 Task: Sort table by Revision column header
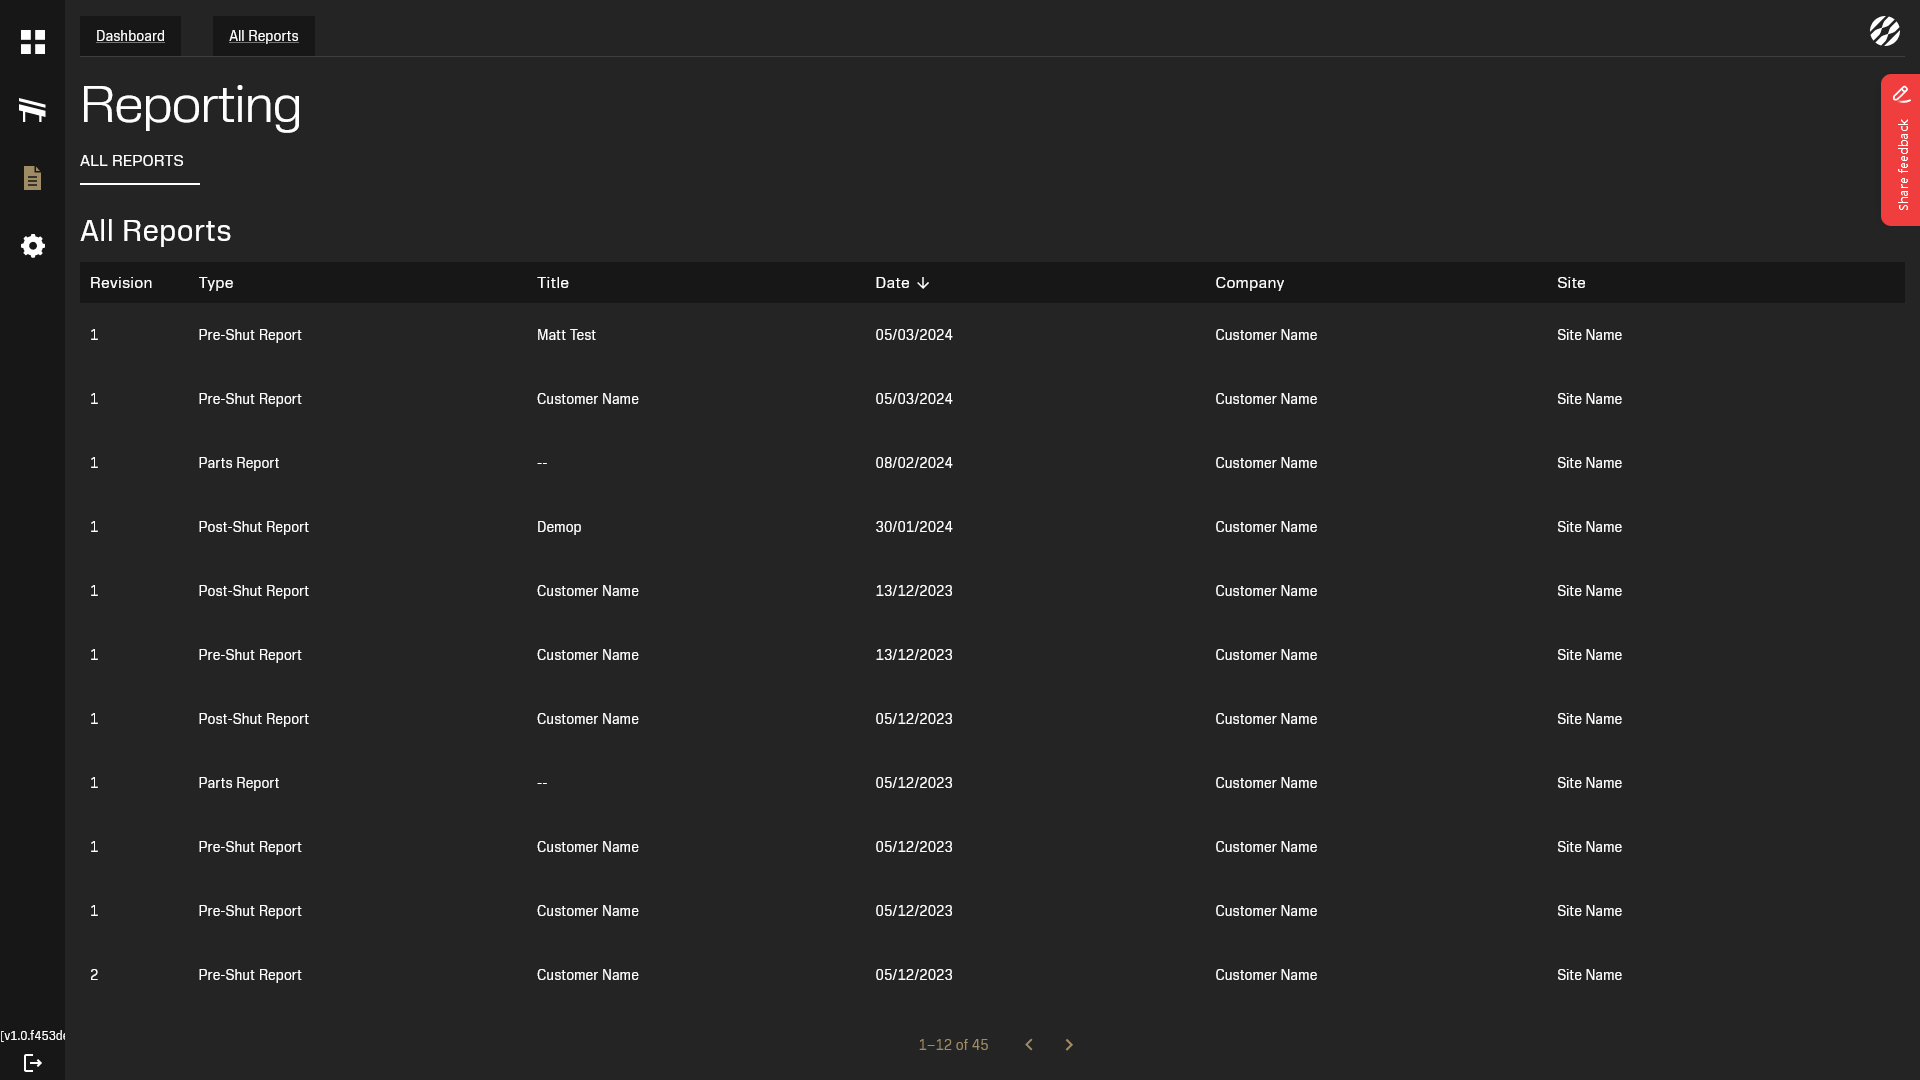click(121, 283)
